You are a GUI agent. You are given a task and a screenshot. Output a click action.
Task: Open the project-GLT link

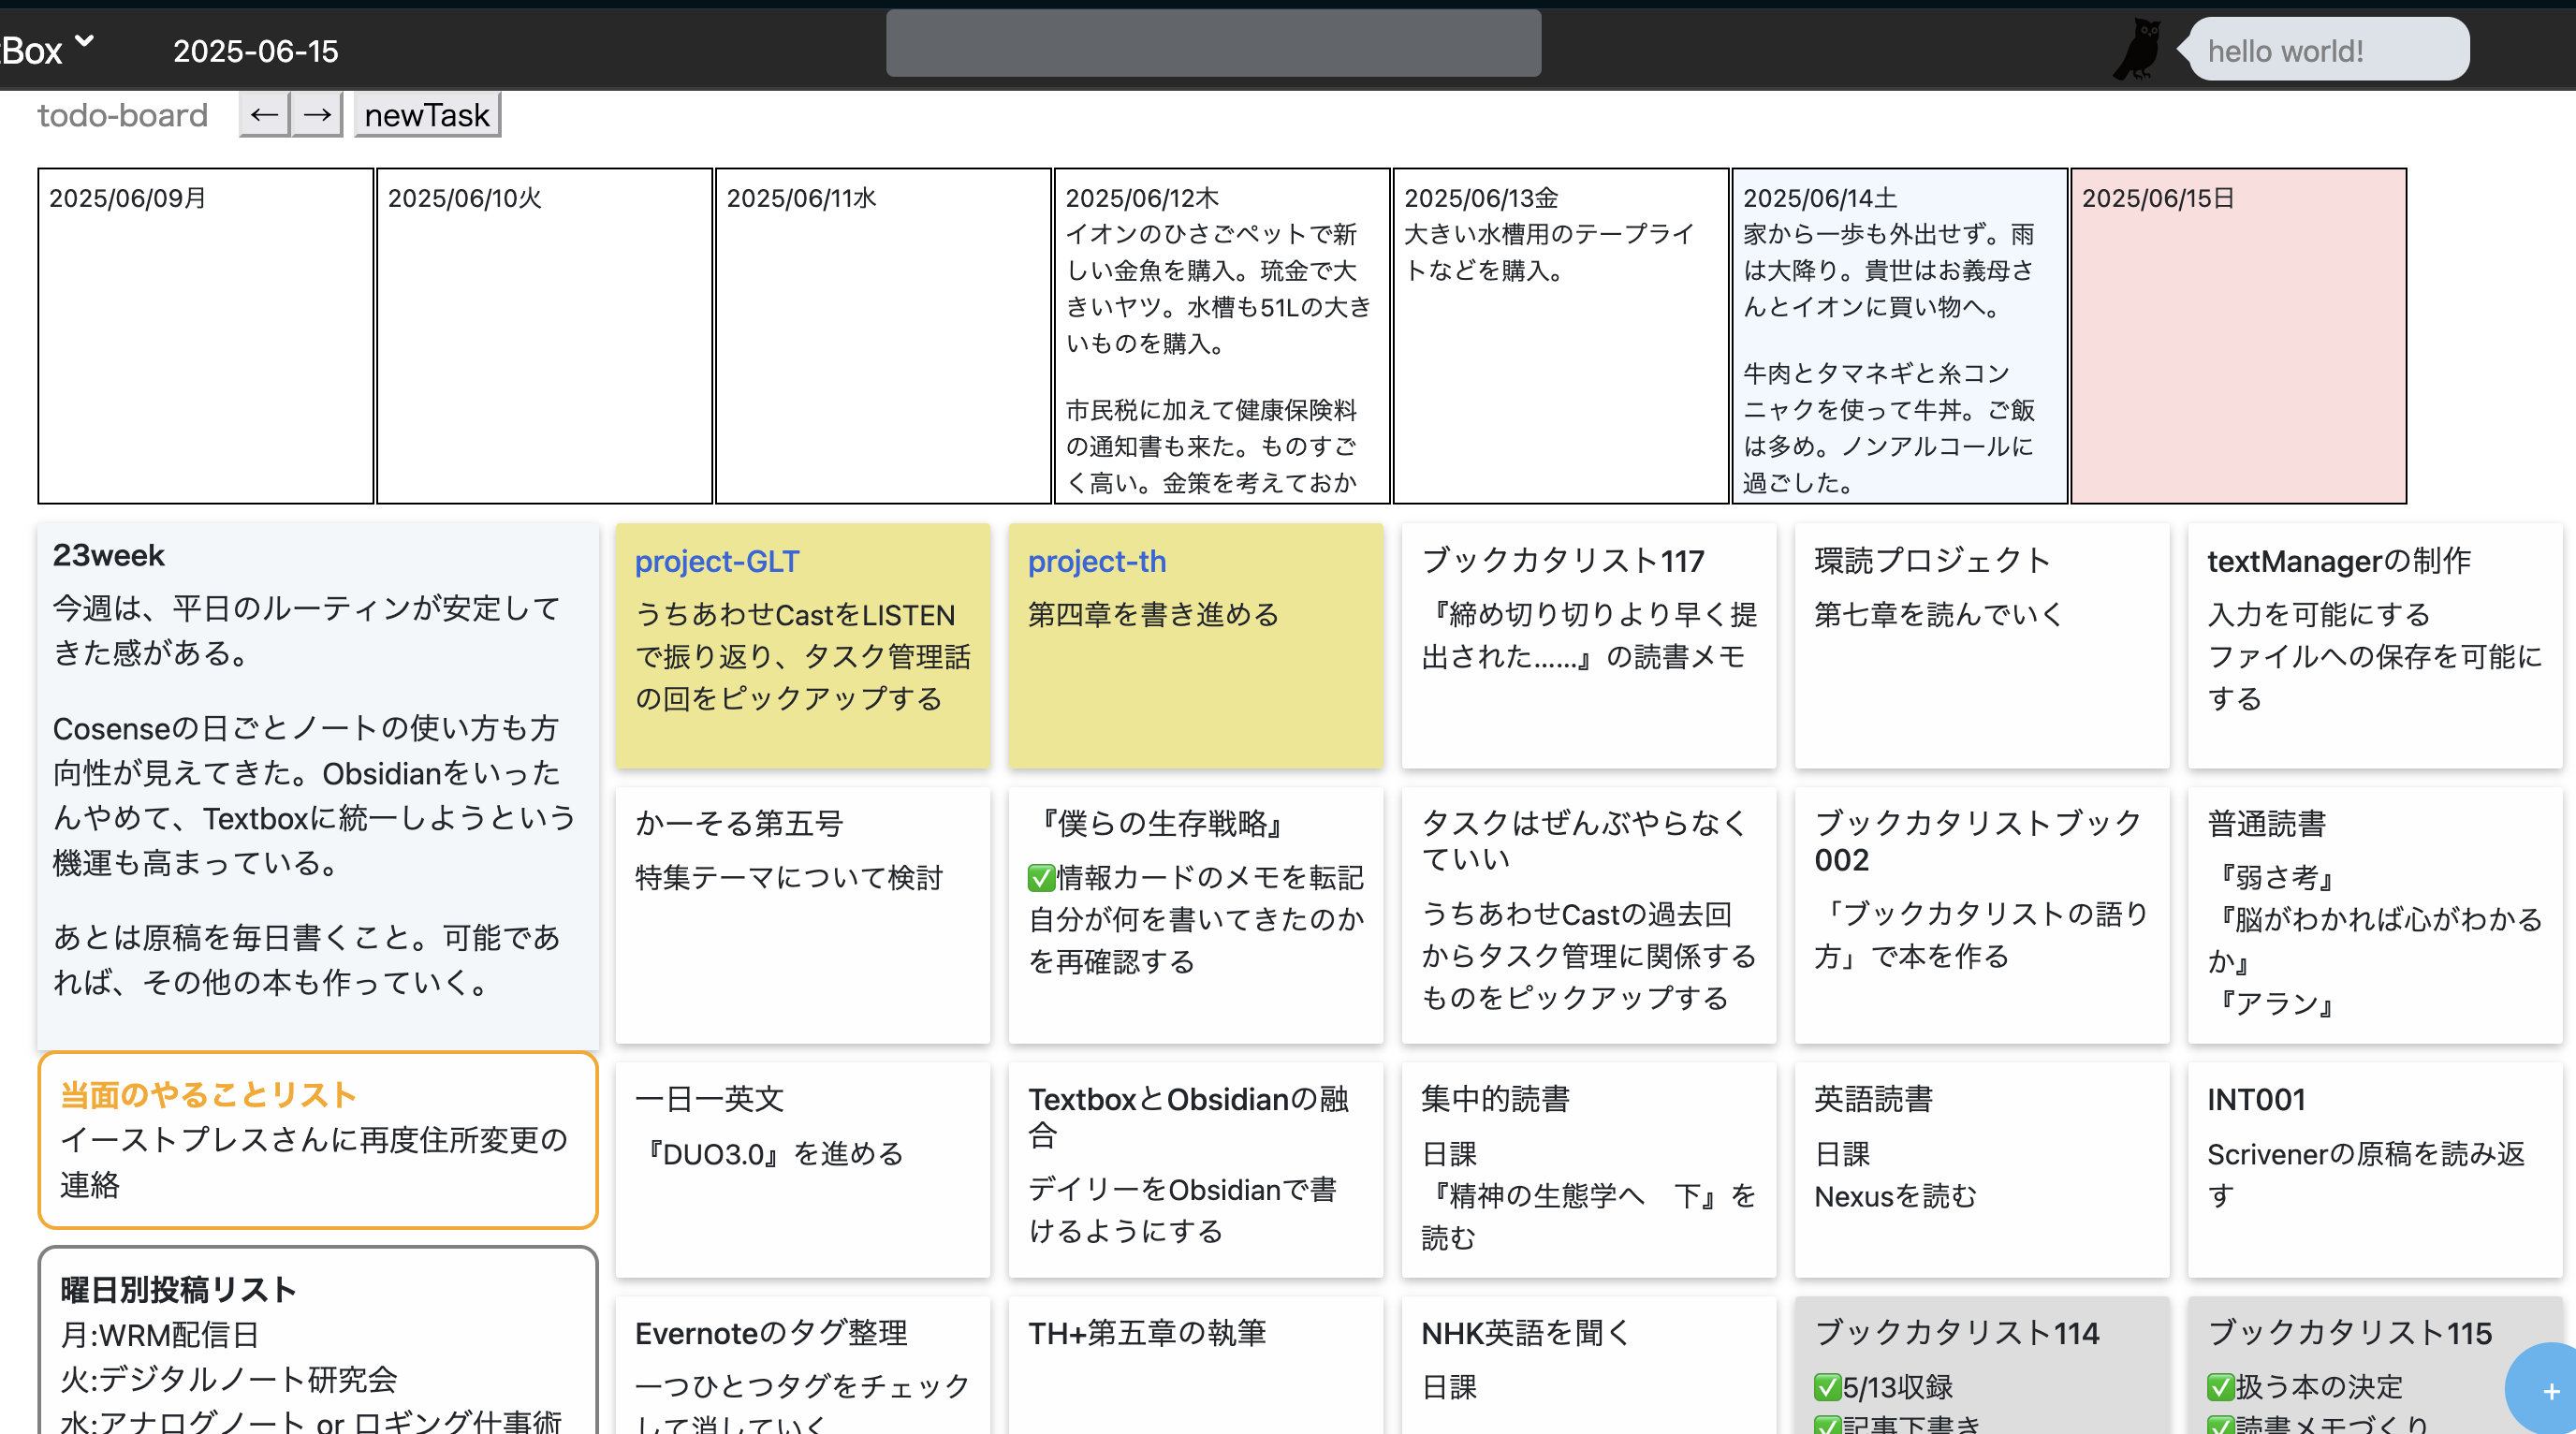(717, 561)
